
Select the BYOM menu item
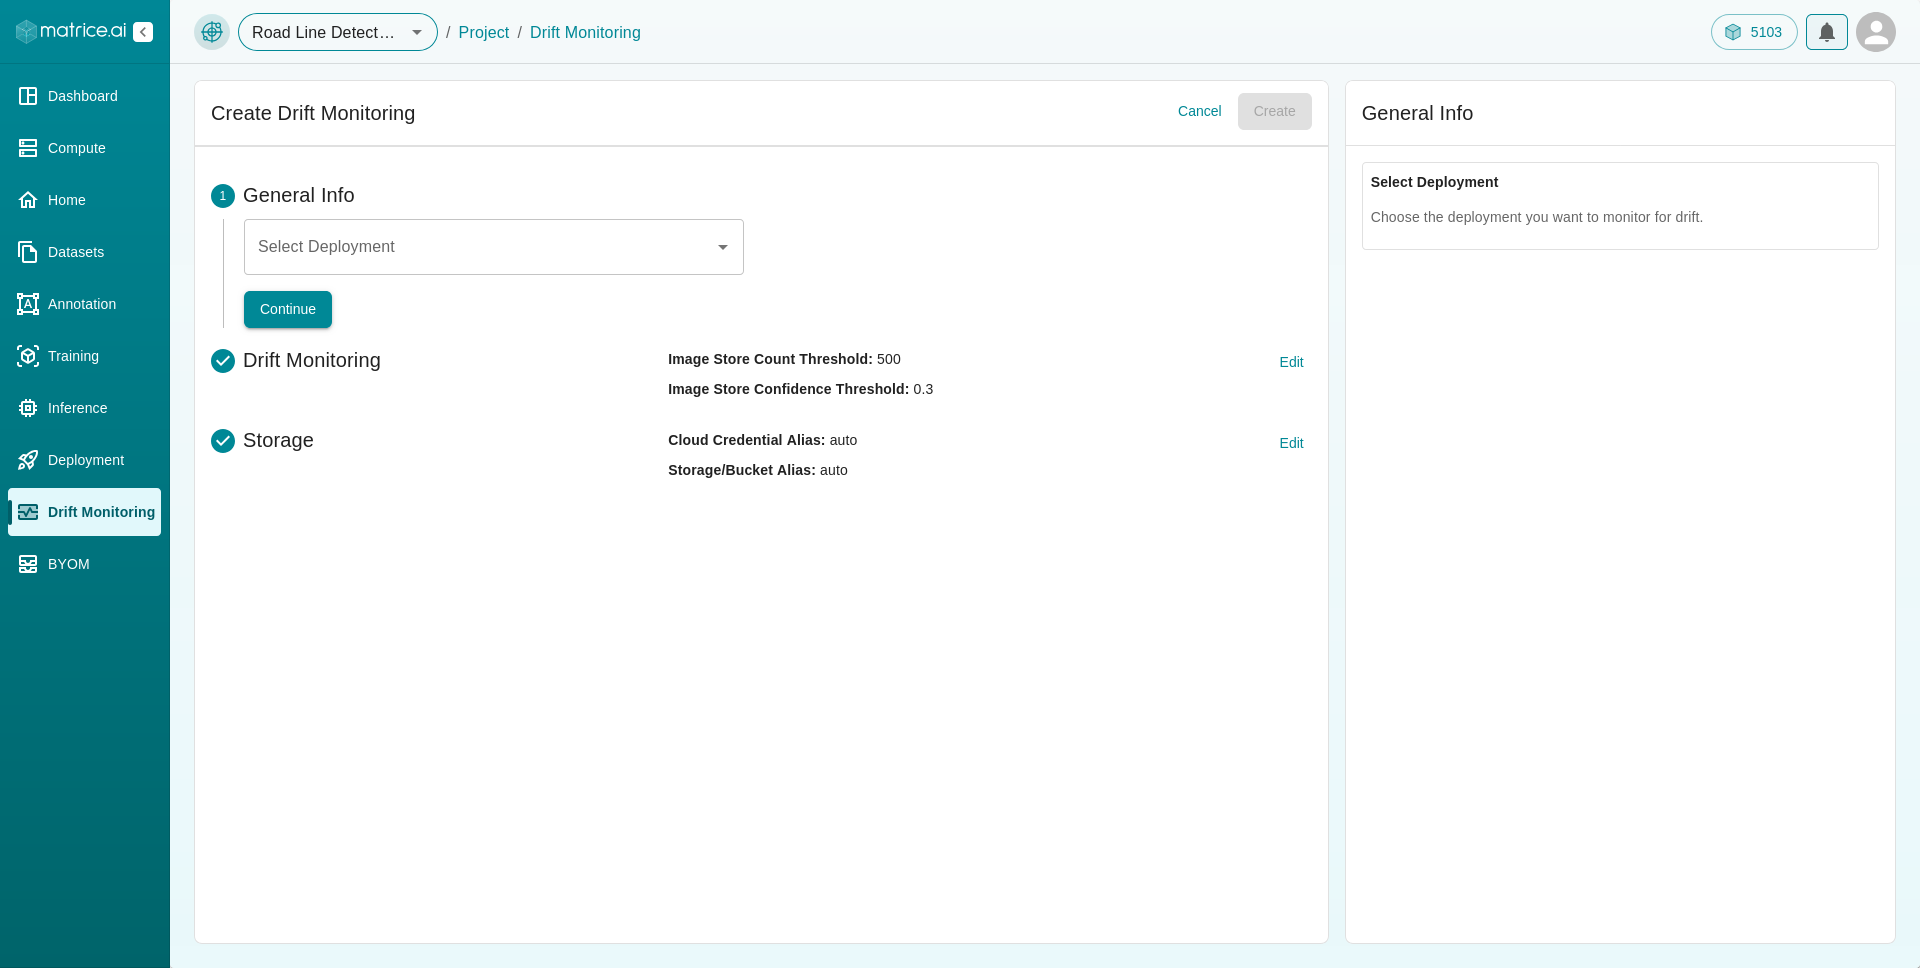point(84,564)
